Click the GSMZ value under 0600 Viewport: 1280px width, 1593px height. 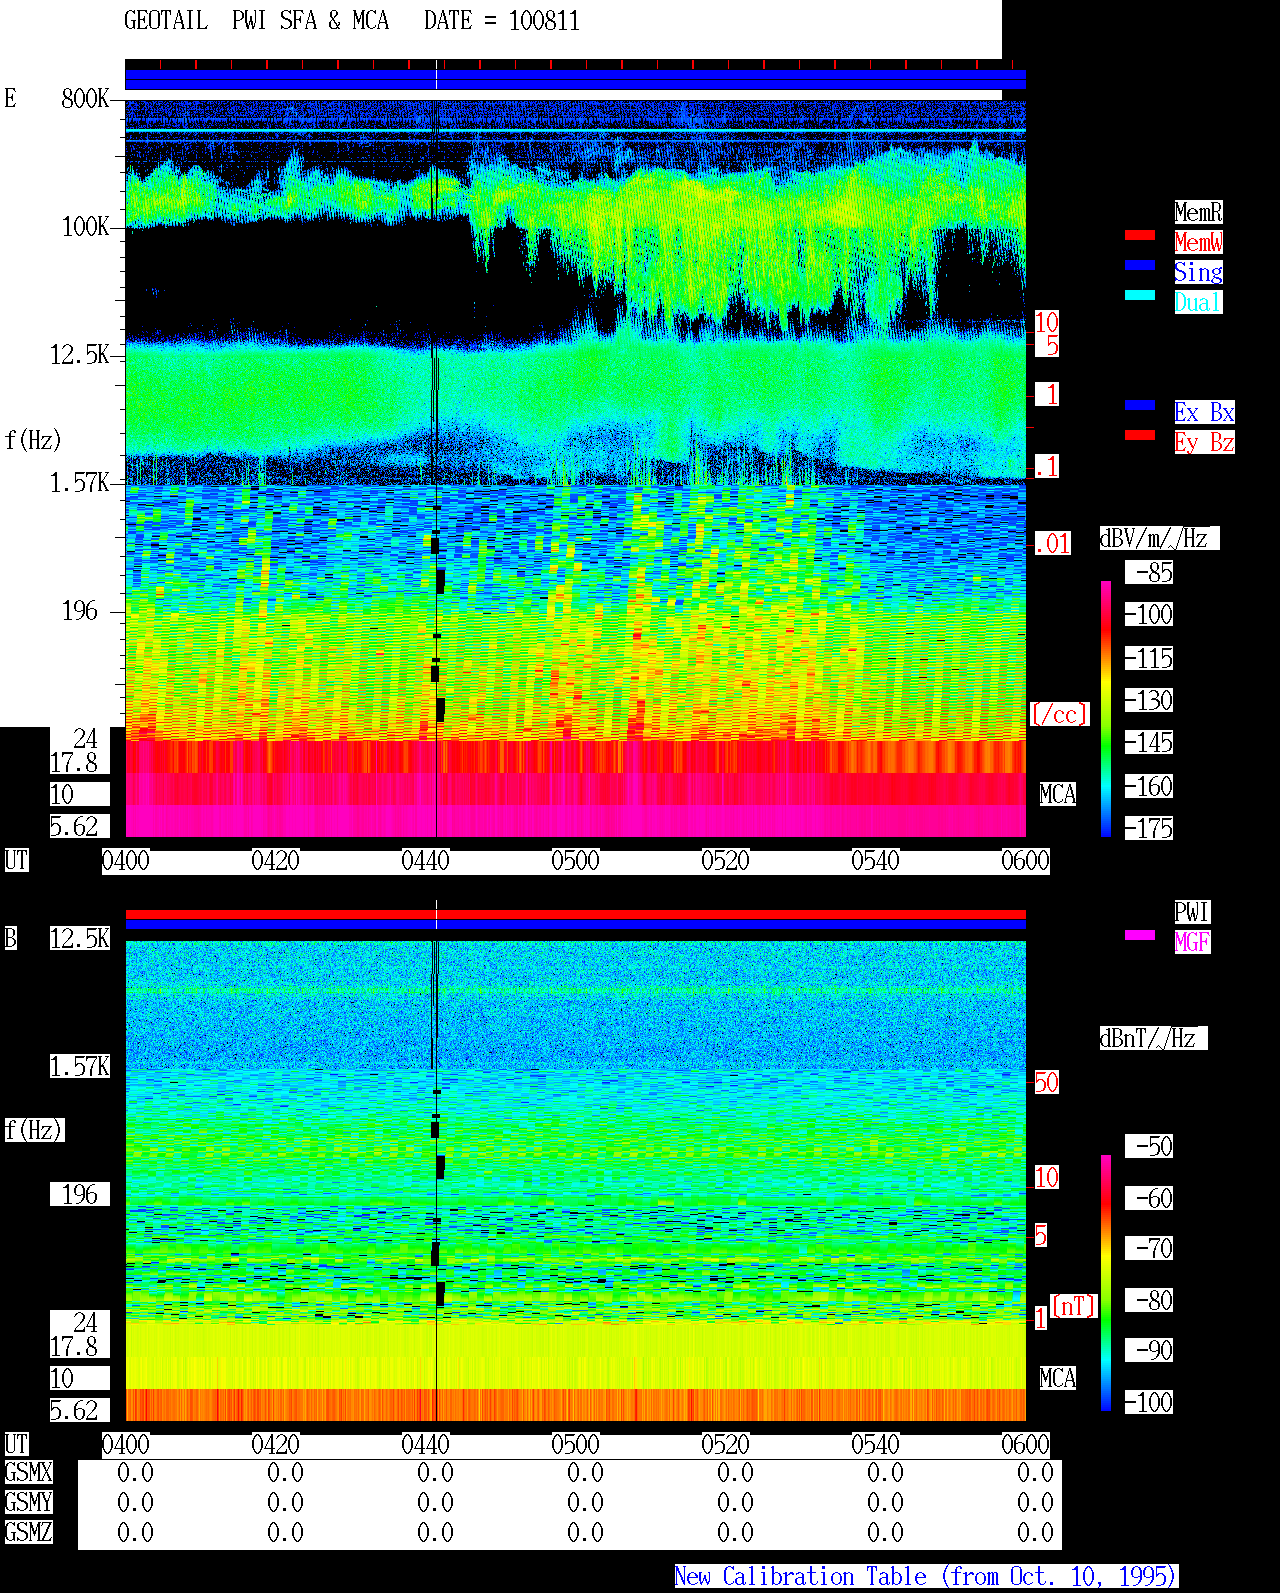[1035, 1532]
